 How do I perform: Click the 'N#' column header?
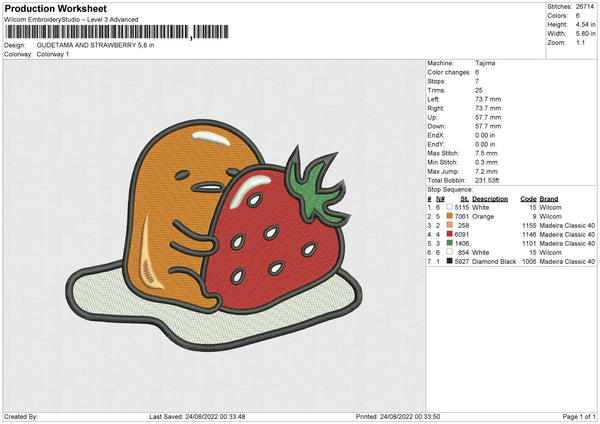[x=440, y=199]
